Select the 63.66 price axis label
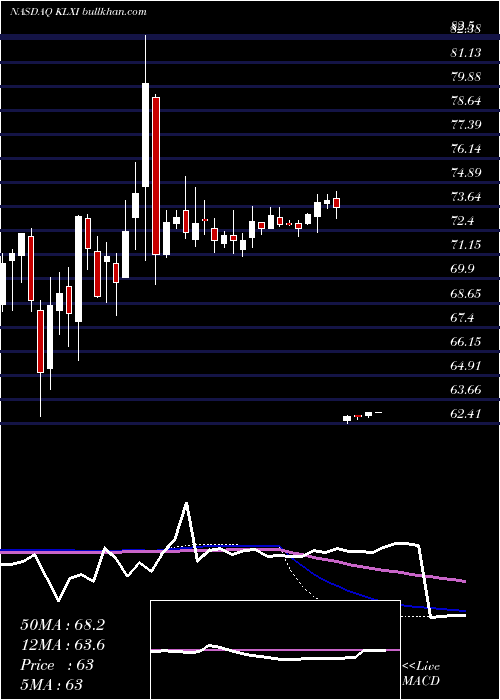 [x=466, y=390]
